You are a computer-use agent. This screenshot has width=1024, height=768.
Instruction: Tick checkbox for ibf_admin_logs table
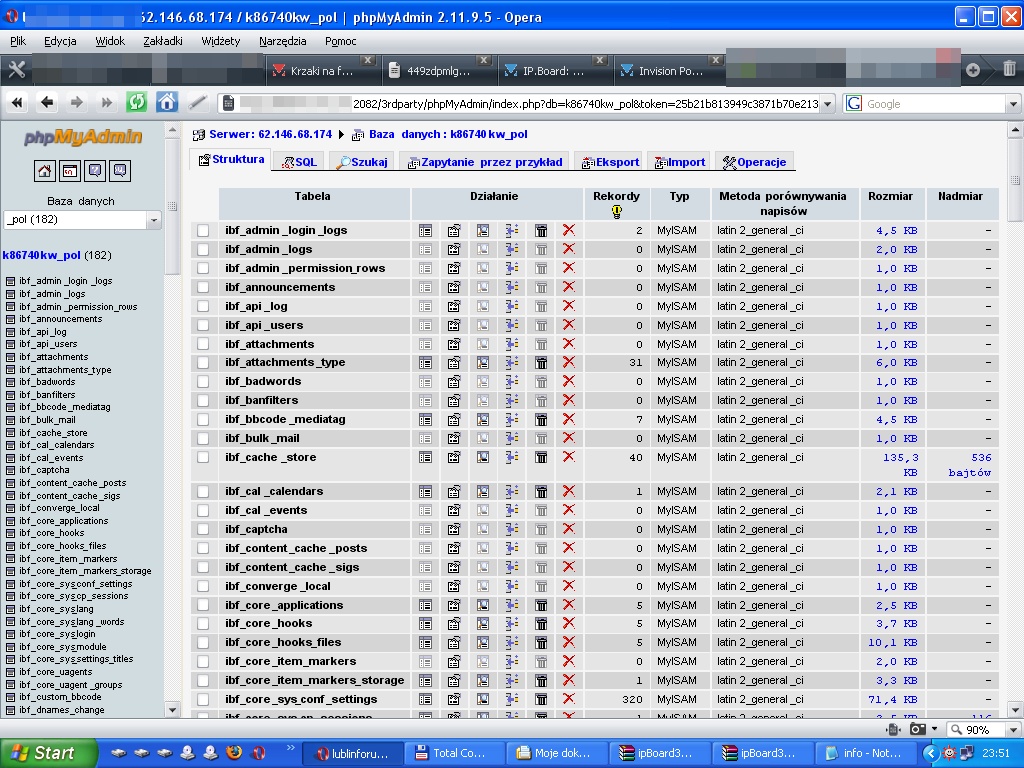[x=203, y=250]
